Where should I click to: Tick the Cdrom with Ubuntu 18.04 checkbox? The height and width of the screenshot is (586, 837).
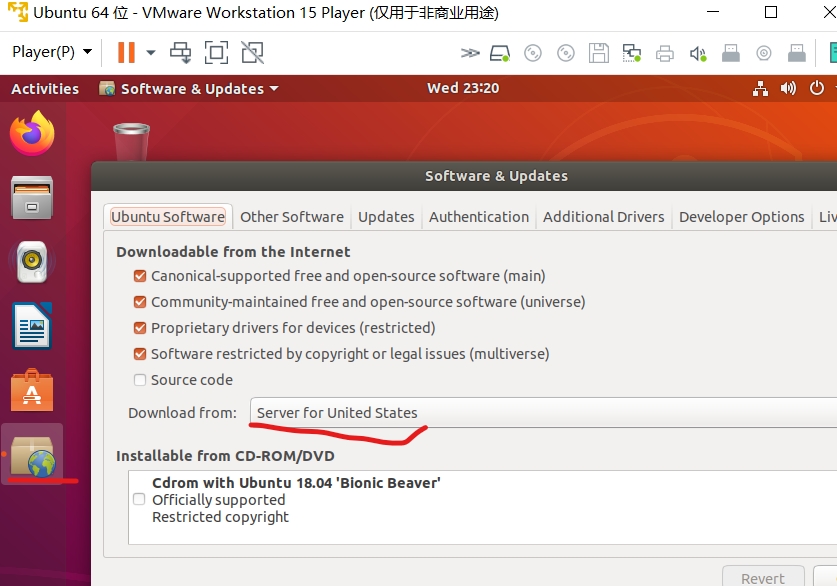[x=139, y=500]
